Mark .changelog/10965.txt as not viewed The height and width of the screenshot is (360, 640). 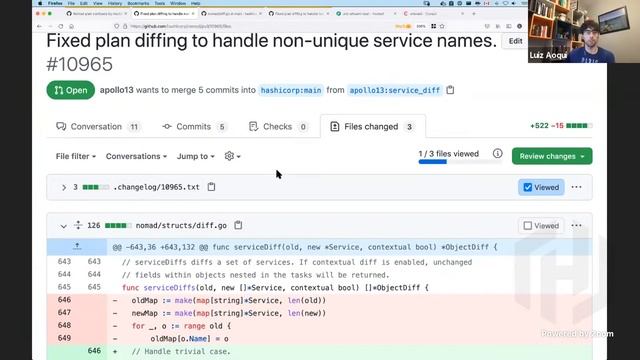(541, 187)
